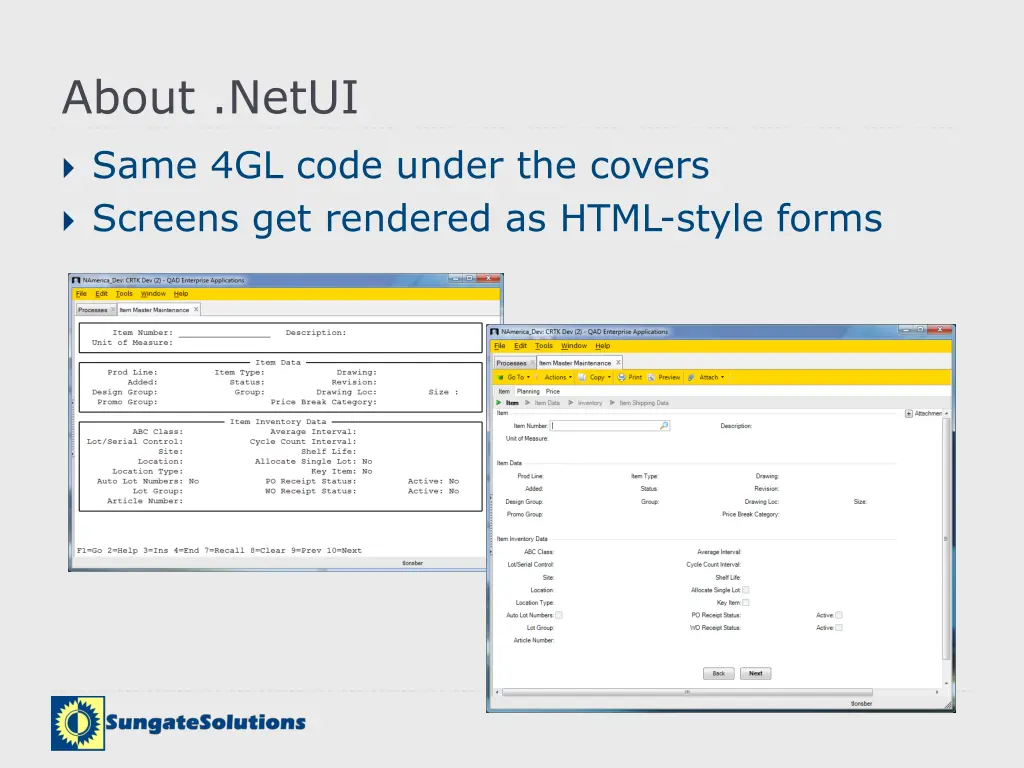Click Item Number input in right window

pyautogui.click(x=611, y=425)
